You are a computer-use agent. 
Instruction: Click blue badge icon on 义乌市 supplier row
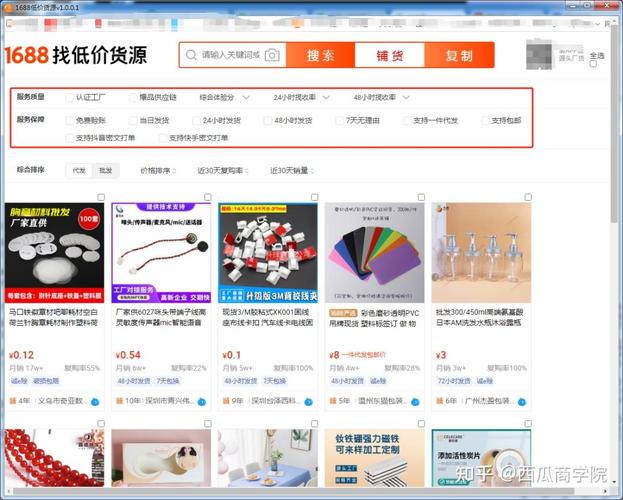coord(95,402)
